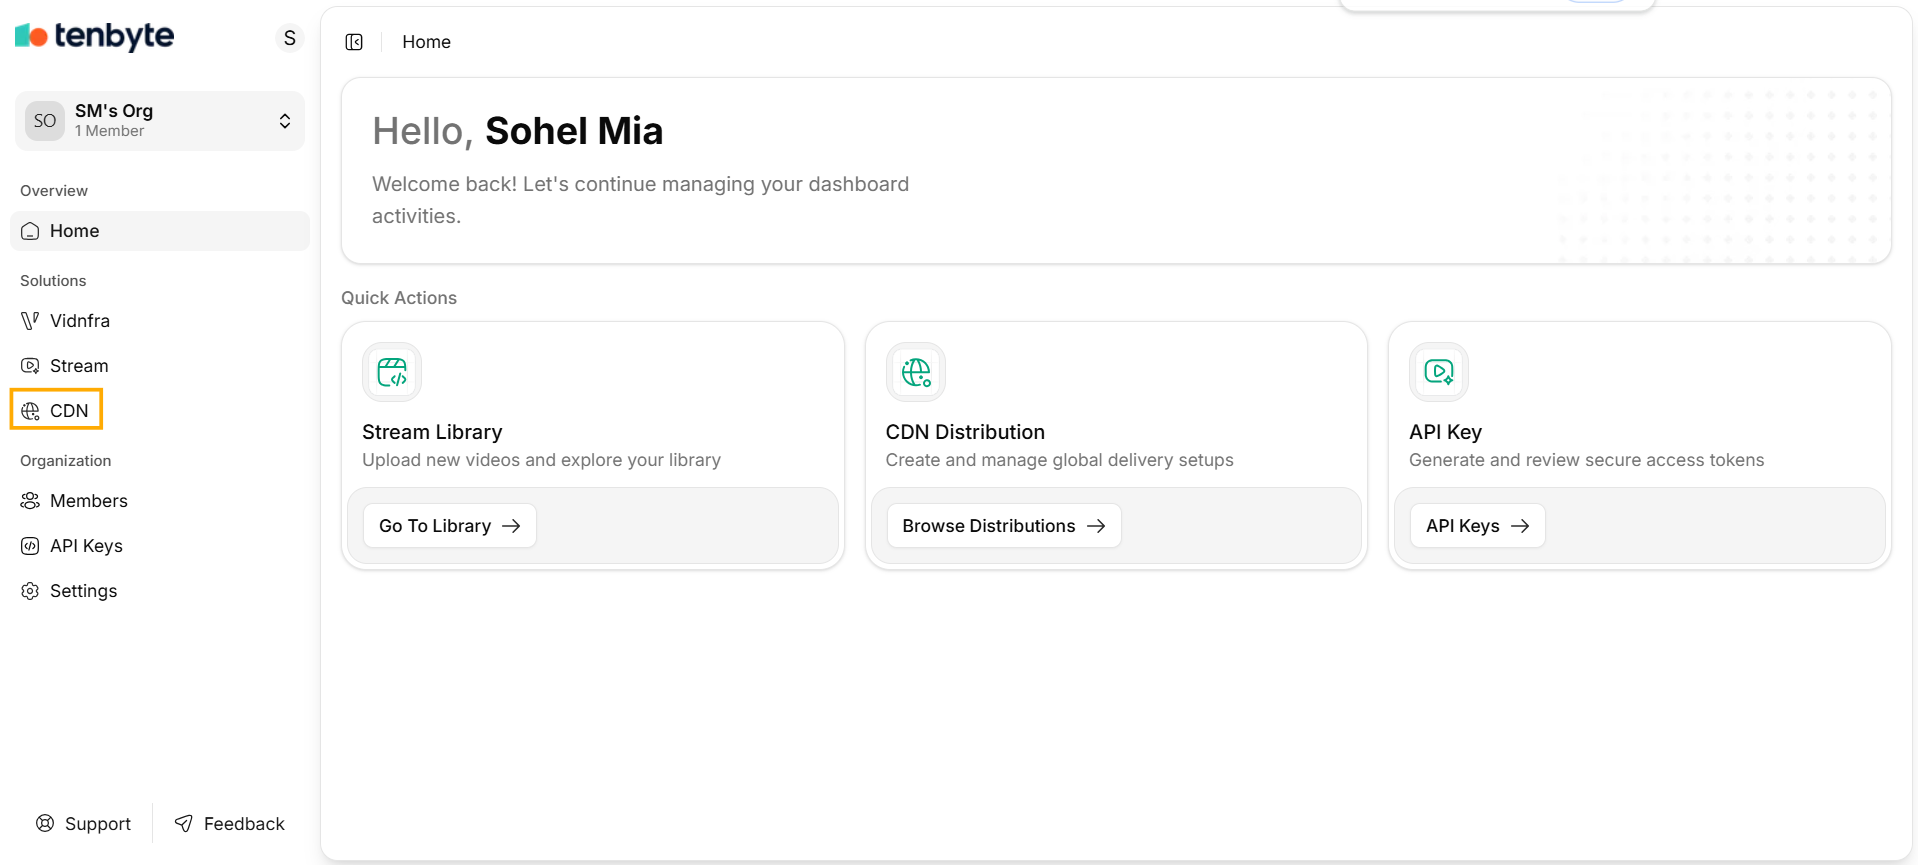Click the Organization section label
This screenshot has height=865, width=1918.
(66, 461)
